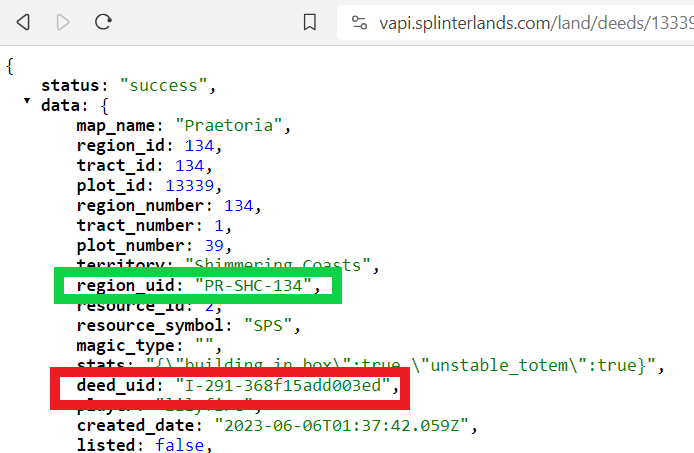Image resolution: width=694 pixels, height=453 pixels.
Task: Click the plot_number value 39
Action: click(x=214, y=245)
